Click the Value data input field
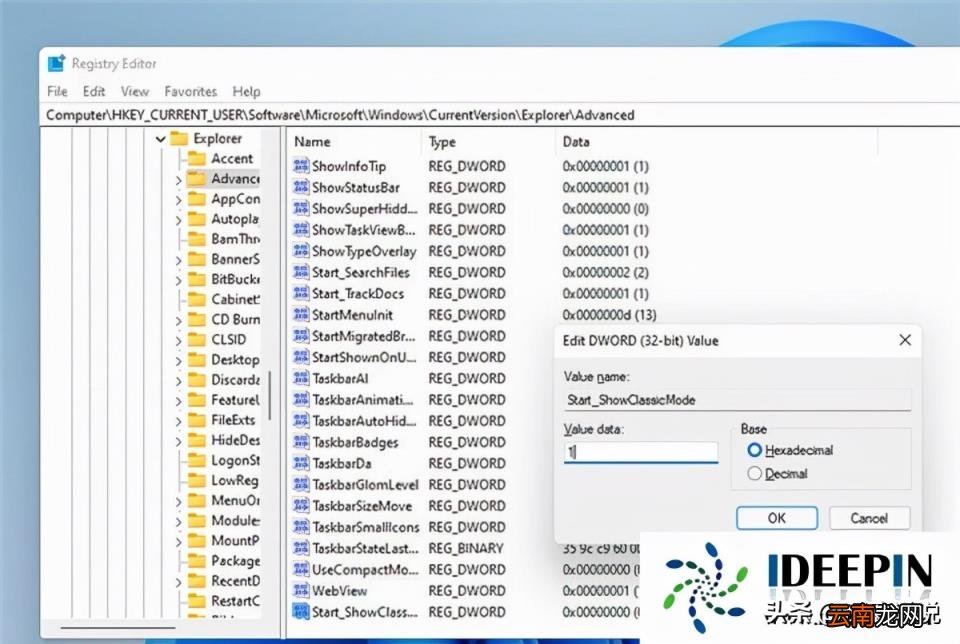The width and height of the screenshot is (960, 644). click(x=640, y=452)
